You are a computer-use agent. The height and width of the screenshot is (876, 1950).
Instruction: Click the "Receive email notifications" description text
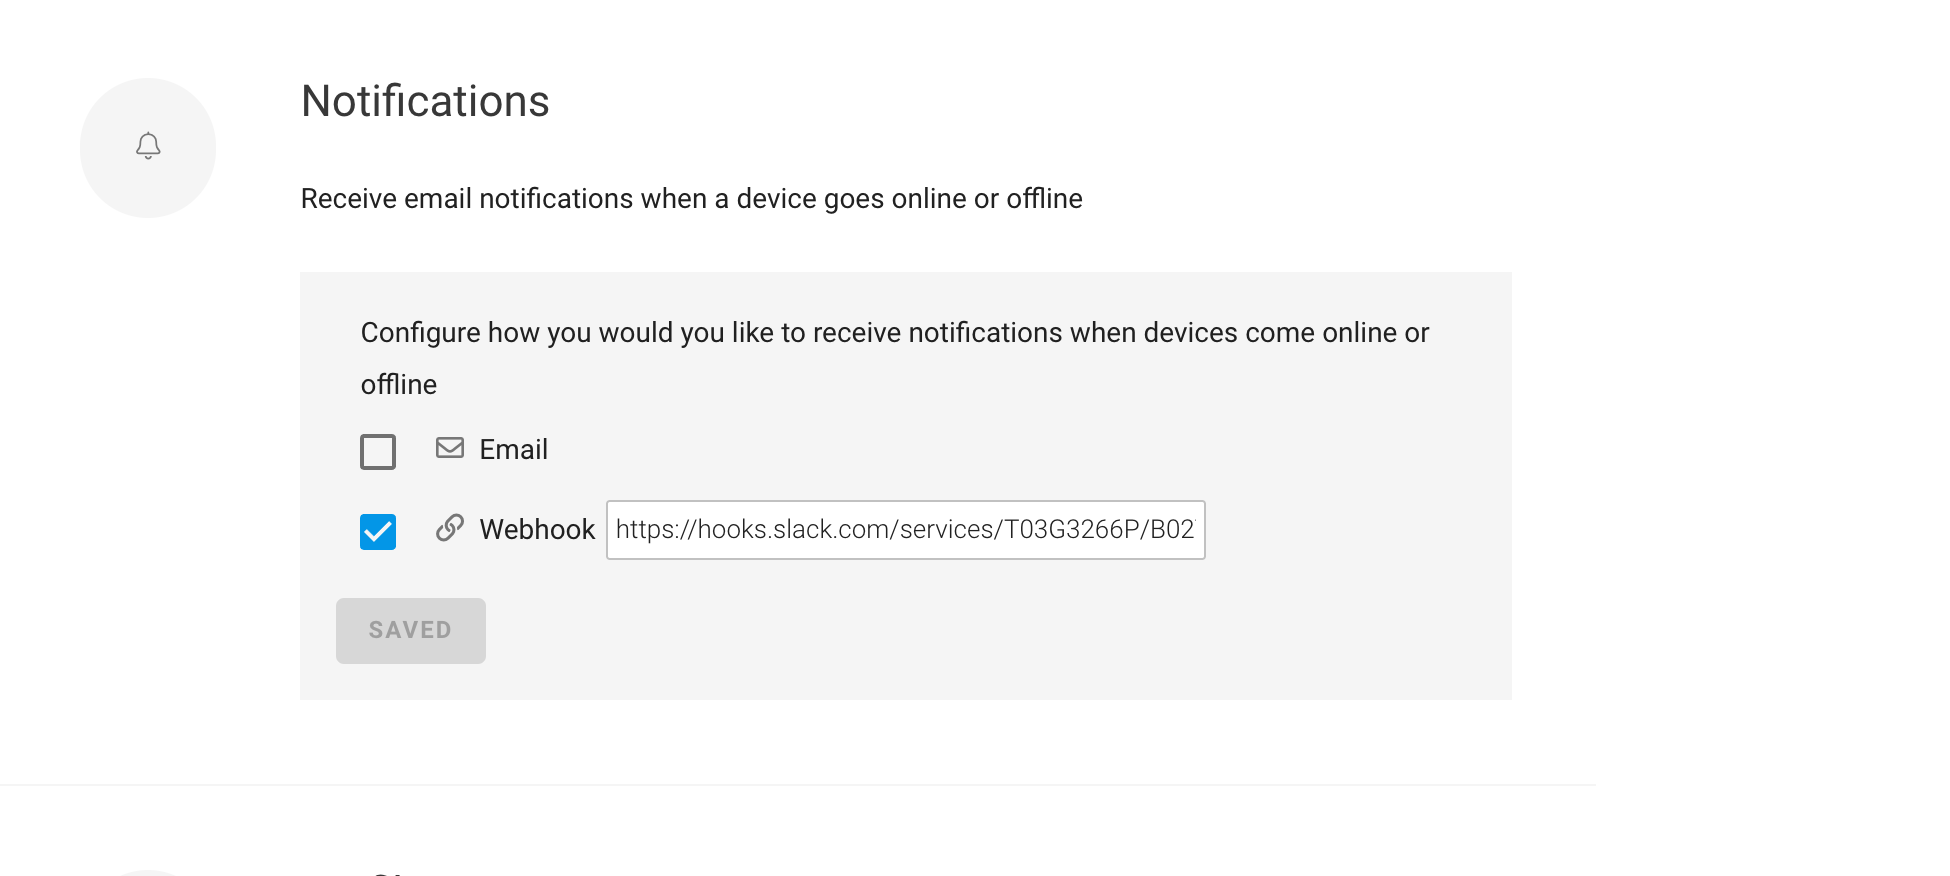tap(692, 199)
